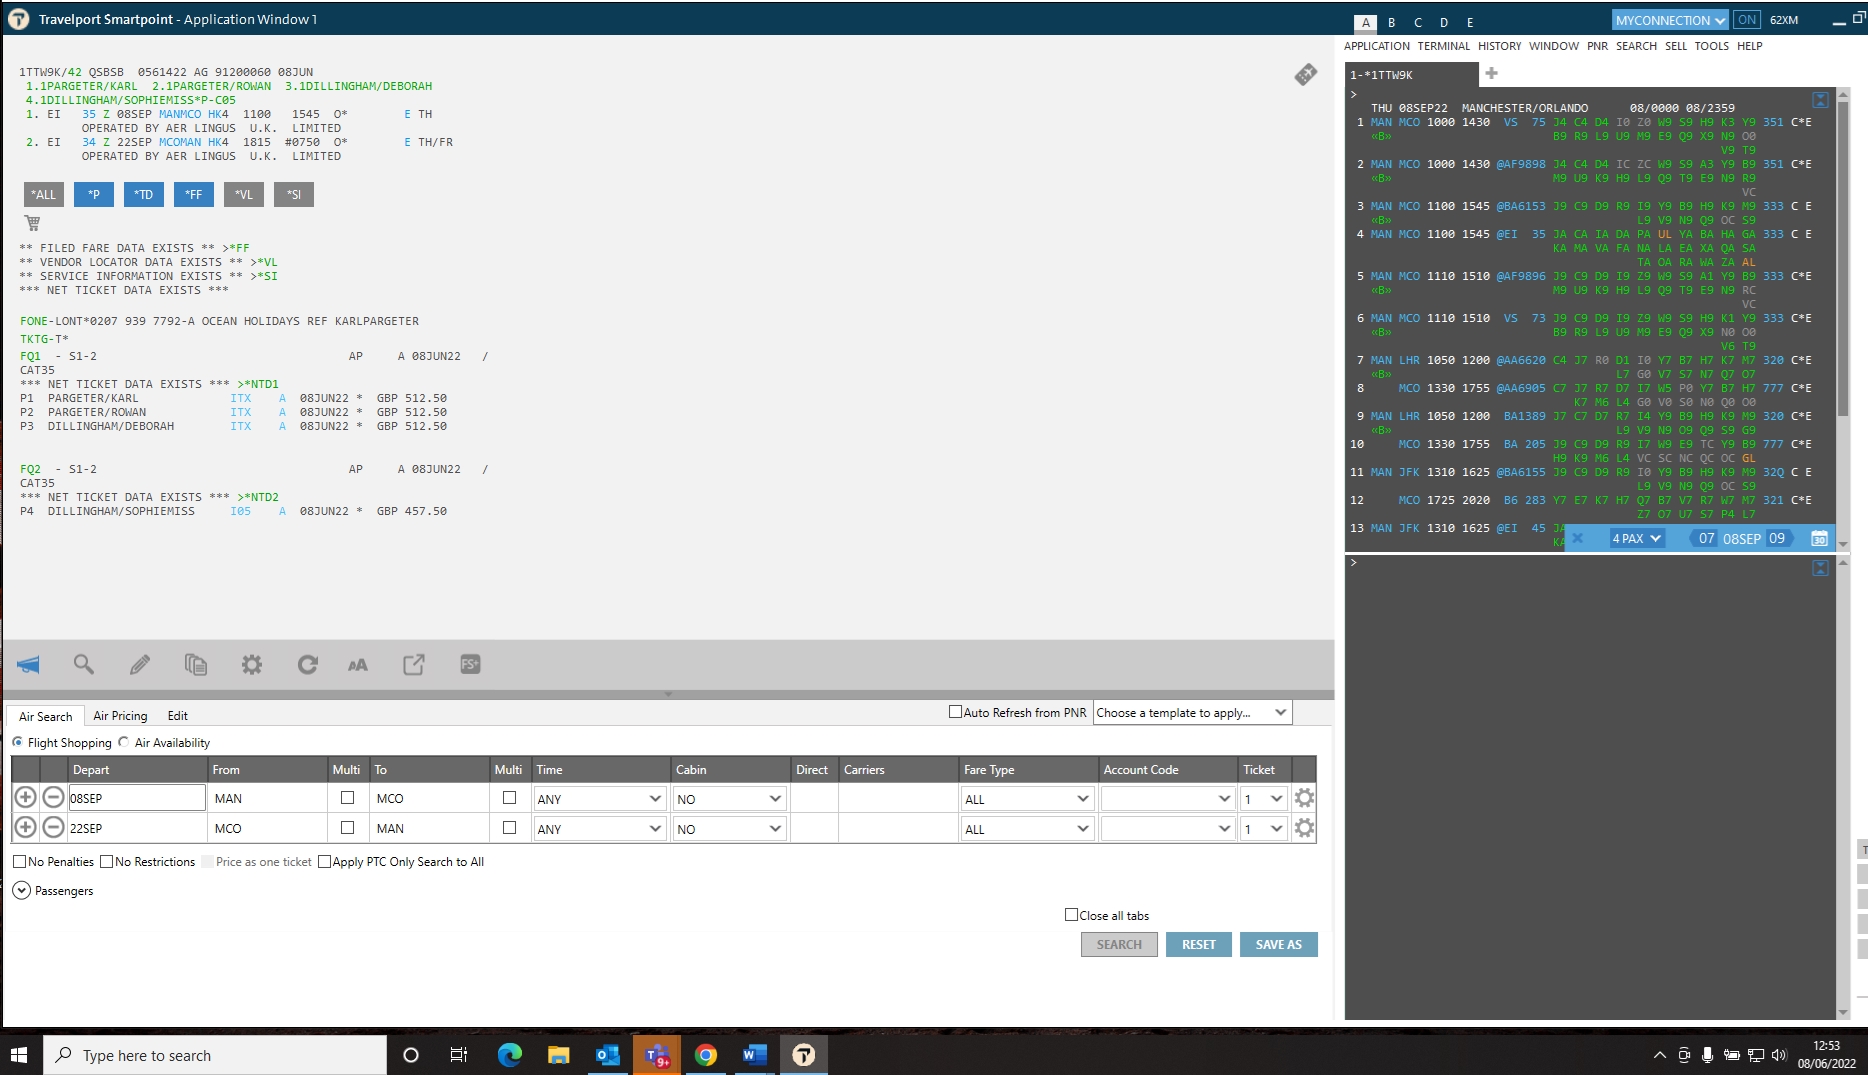The height and width of the screenshot is (1075, 1868).
Task: Click the pop-out window icon
Action: click(x=414, y=665)
